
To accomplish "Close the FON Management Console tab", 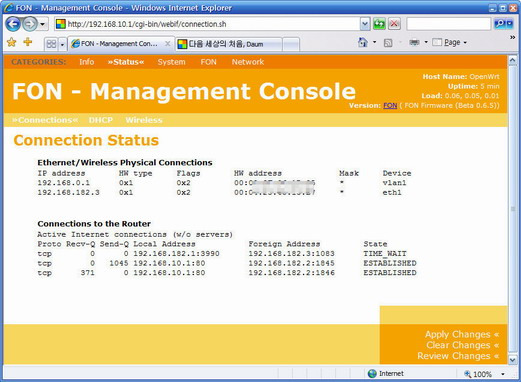I will pos(168,44).
